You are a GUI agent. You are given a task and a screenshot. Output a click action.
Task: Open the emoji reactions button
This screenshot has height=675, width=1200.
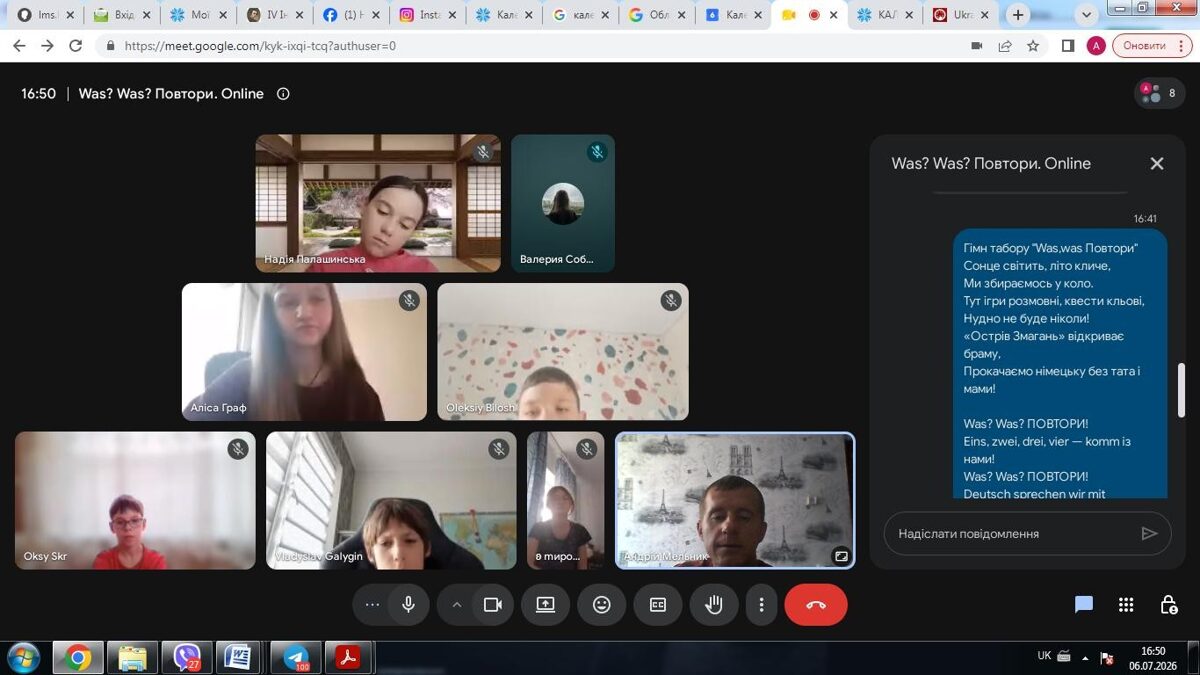coord(601,604)
